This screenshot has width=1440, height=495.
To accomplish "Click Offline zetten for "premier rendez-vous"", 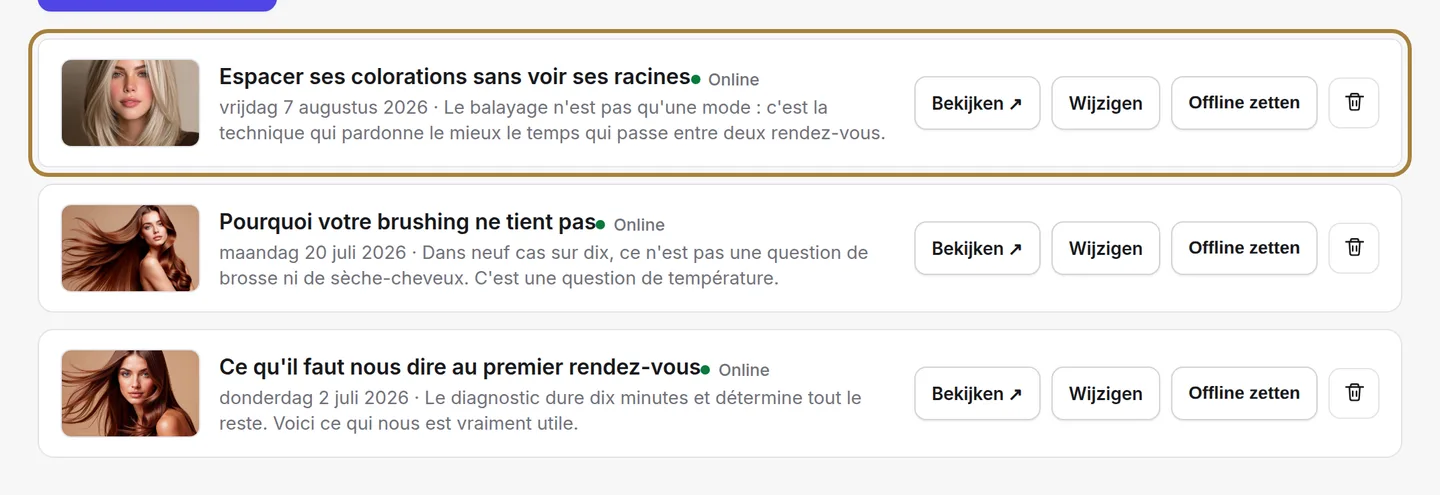I will pyautogui.click(x=1244, y=393).
